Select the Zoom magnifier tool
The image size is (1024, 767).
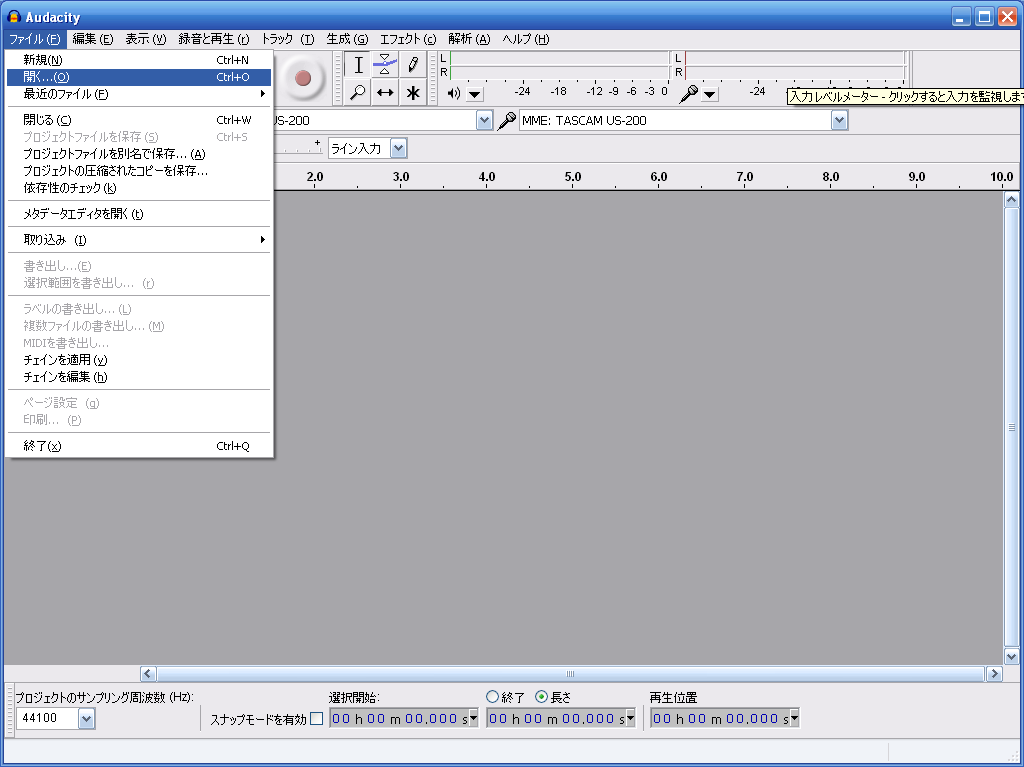pyautogui.click(x=358, y=92)
